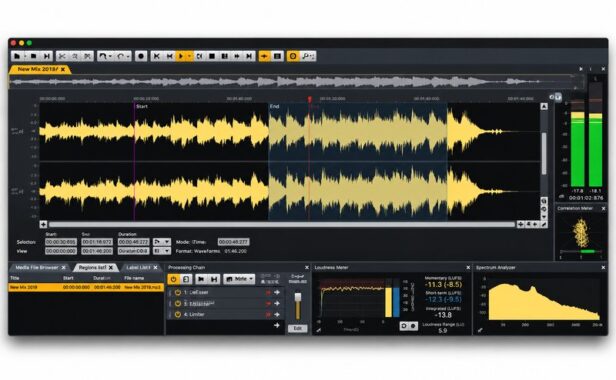Click the Open file folder icon
This screenshot has width=616, height=380.
(33, 56)
